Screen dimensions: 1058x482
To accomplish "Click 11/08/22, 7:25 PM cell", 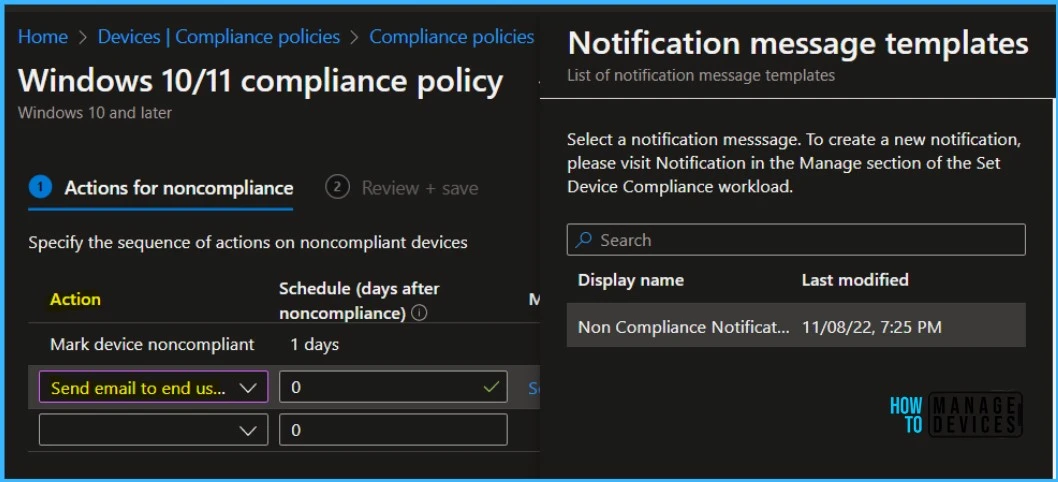I will [871, 327].
